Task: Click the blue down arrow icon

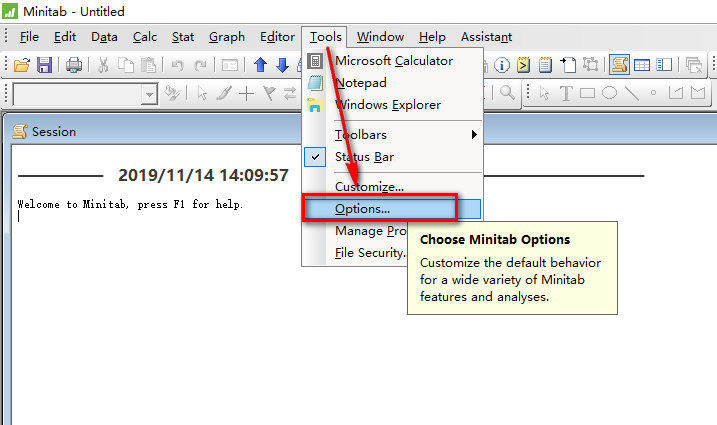Action: pos(282,65)
